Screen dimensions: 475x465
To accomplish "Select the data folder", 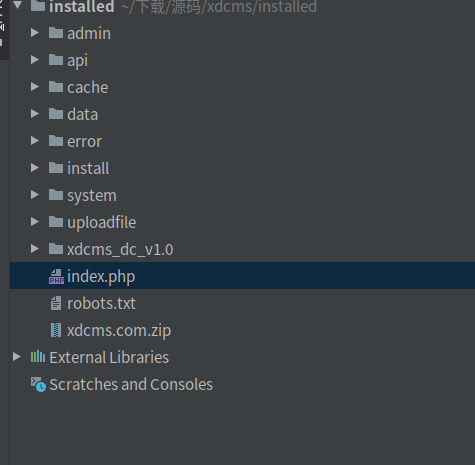I will tap(83, 114).
